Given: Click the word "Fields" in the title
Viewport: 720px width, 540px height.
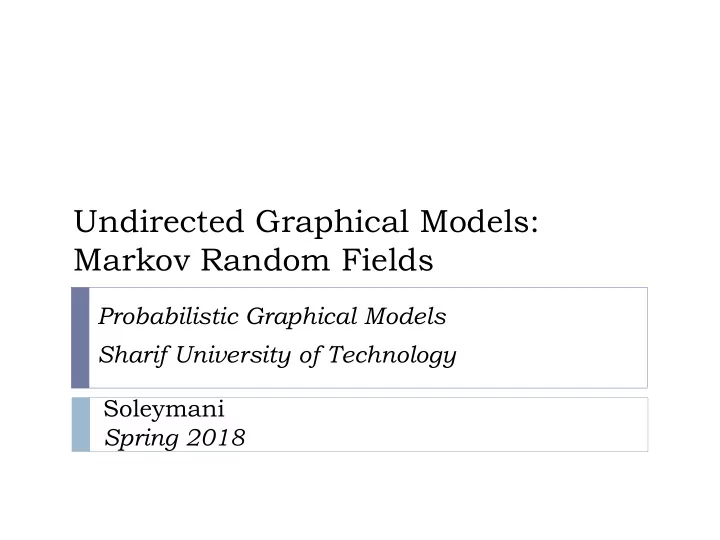Looking at the screenshot, I should (388, 260).
